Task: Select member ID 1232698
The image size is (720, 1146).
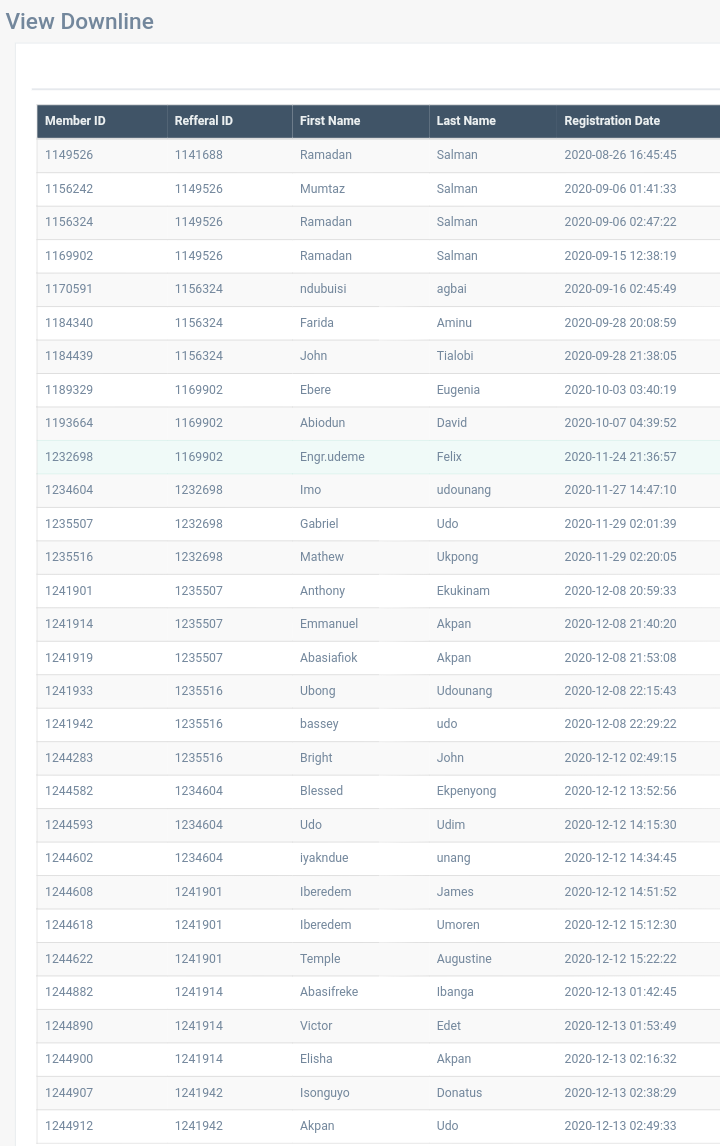Action: pyautogui.click(x=69, y=457)
